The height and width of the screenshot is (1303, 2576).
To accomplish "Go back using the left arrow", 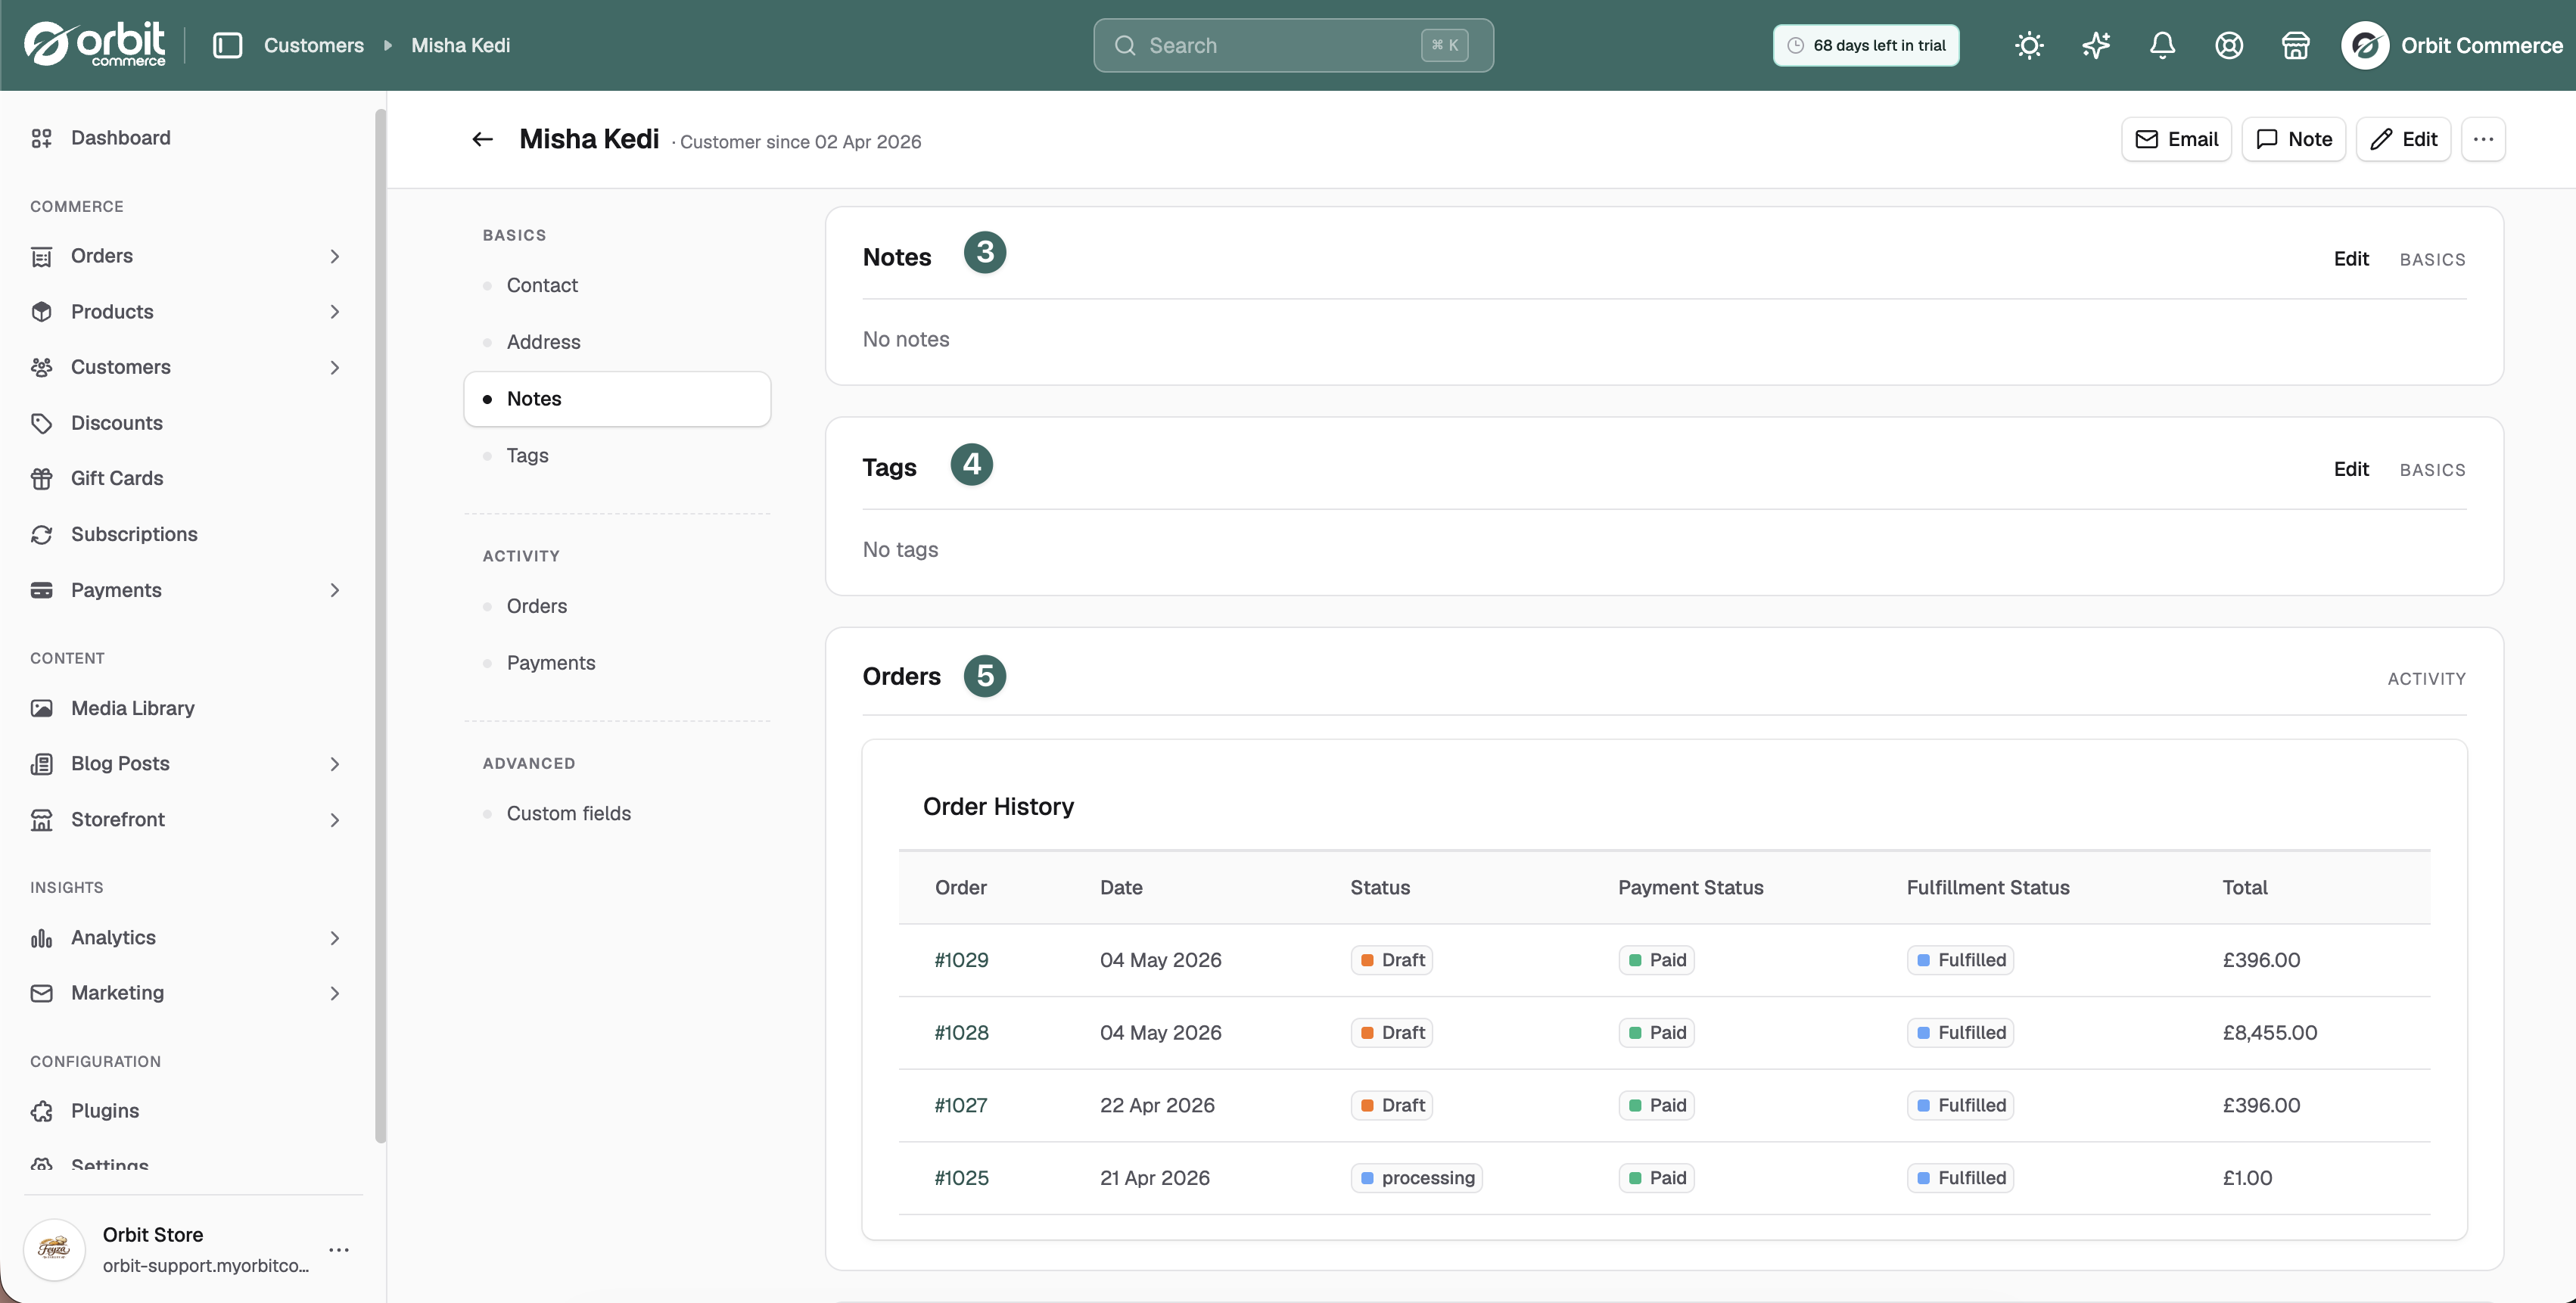I will point(482,139).
